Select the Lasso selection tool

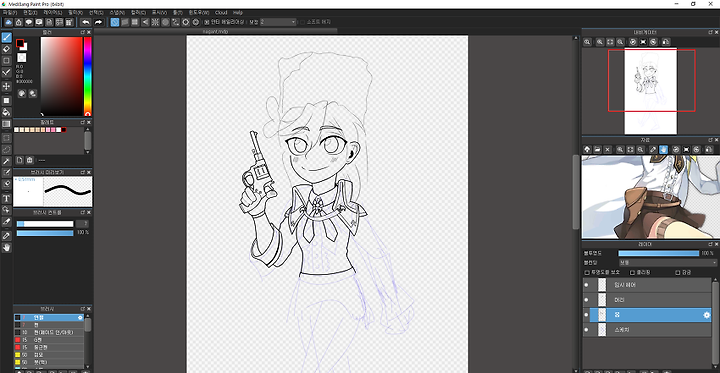6,149
